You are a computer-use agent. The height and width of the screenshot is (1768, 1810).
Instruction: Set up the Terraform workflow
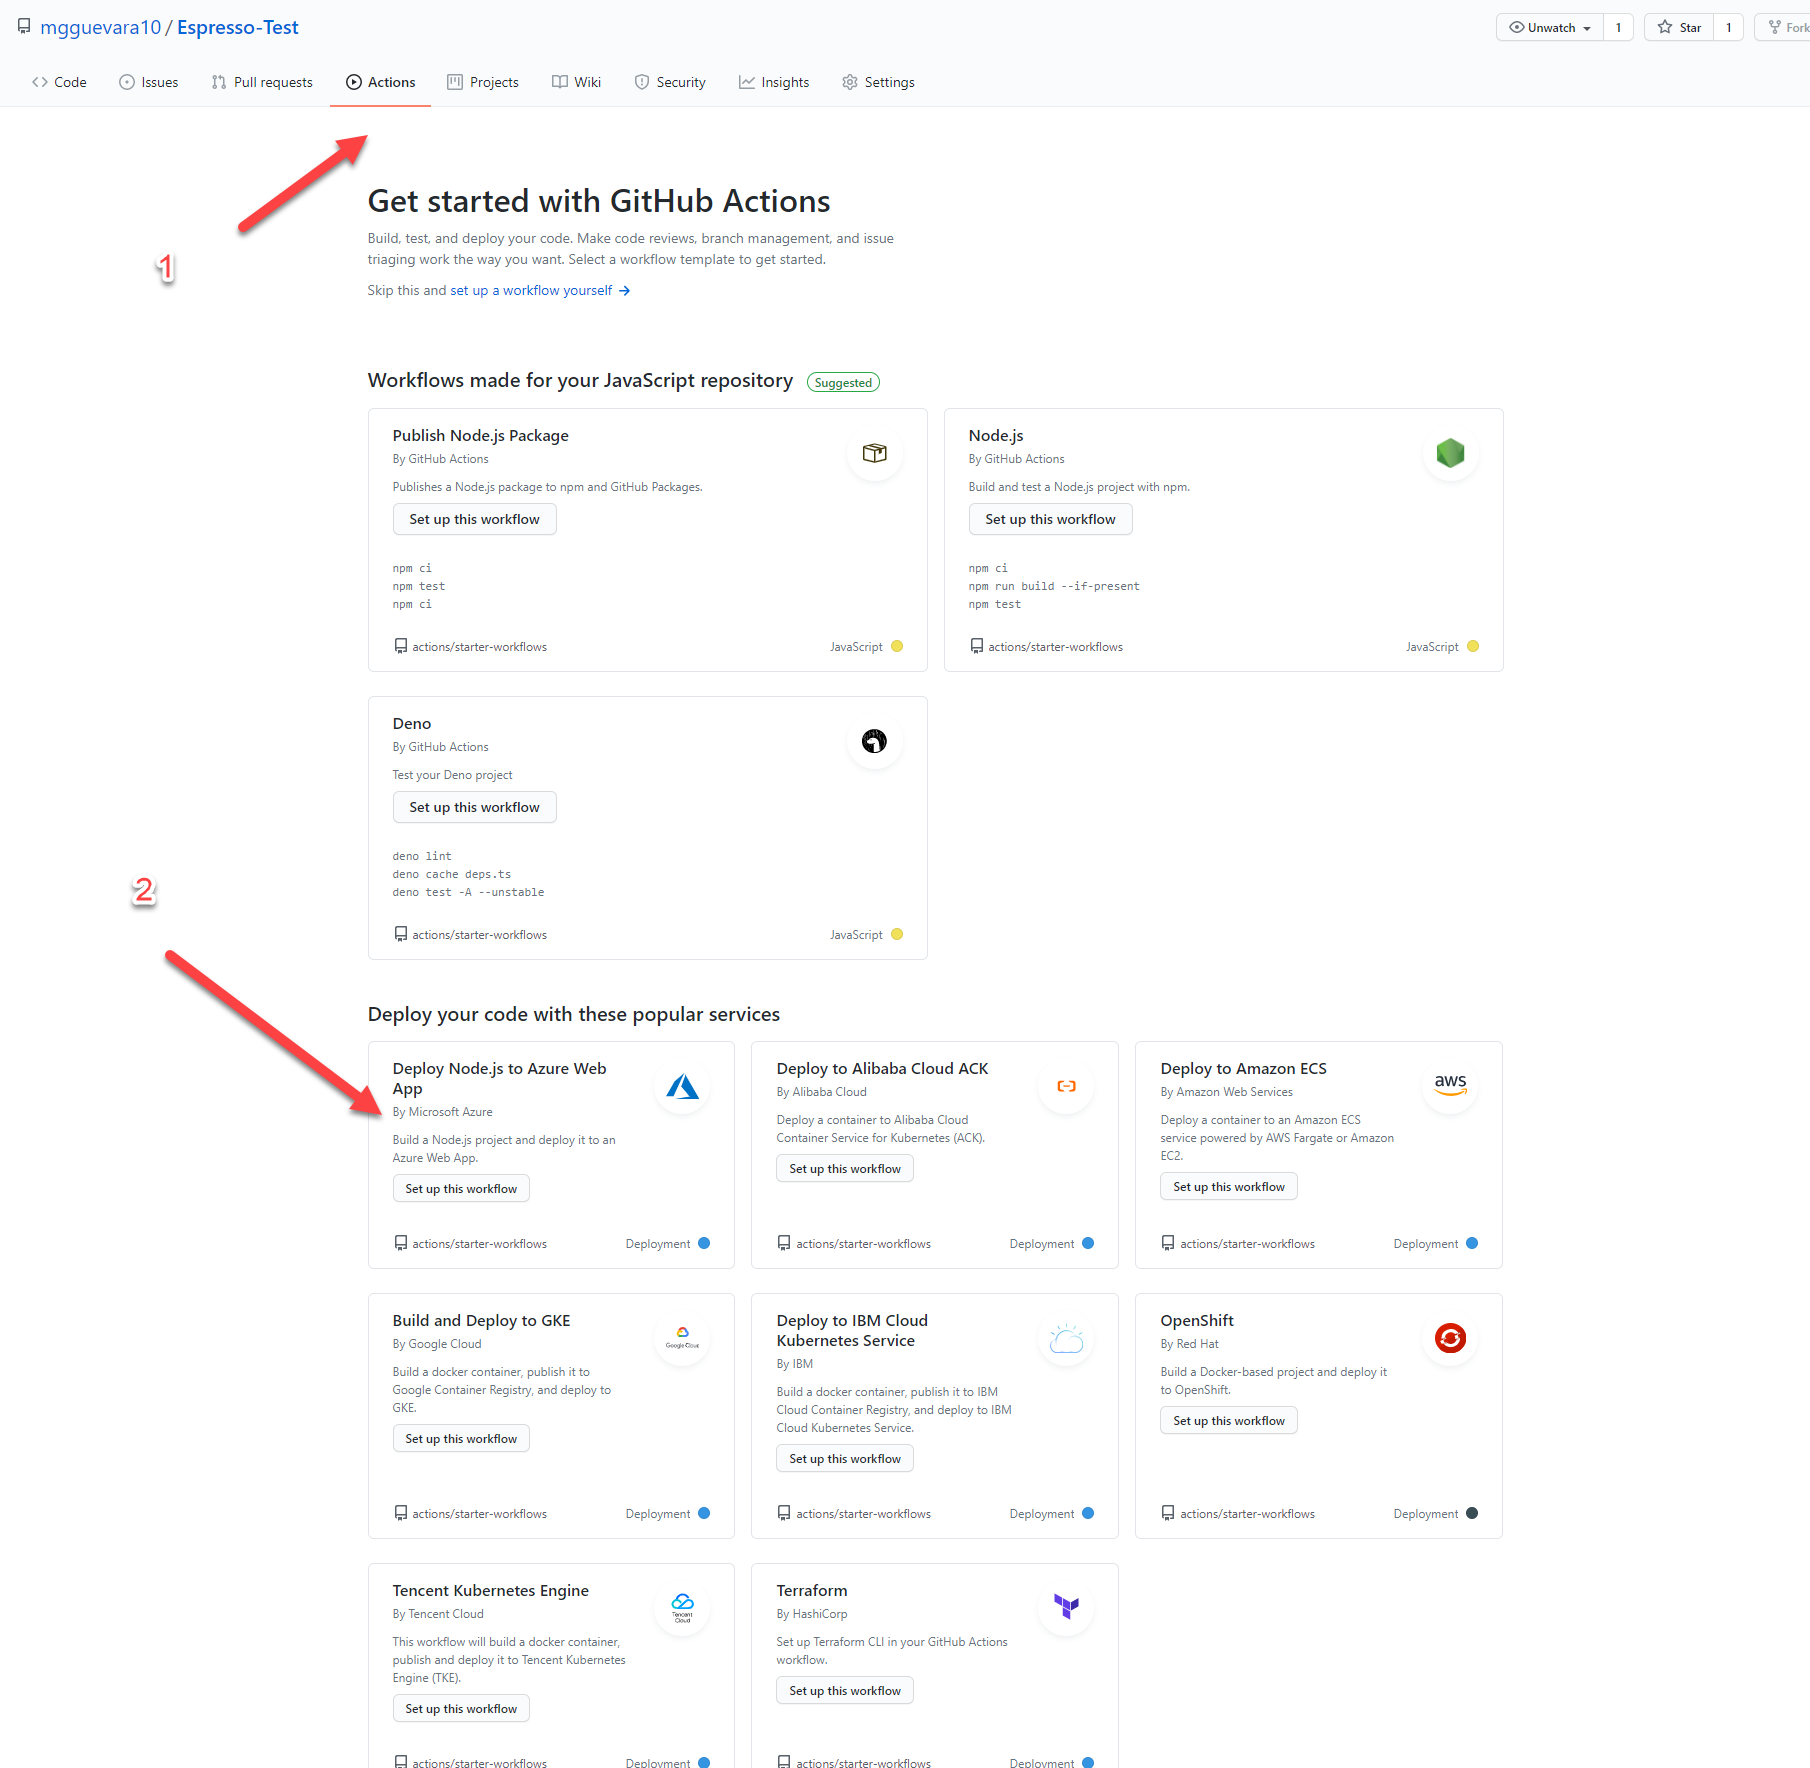845,1690
